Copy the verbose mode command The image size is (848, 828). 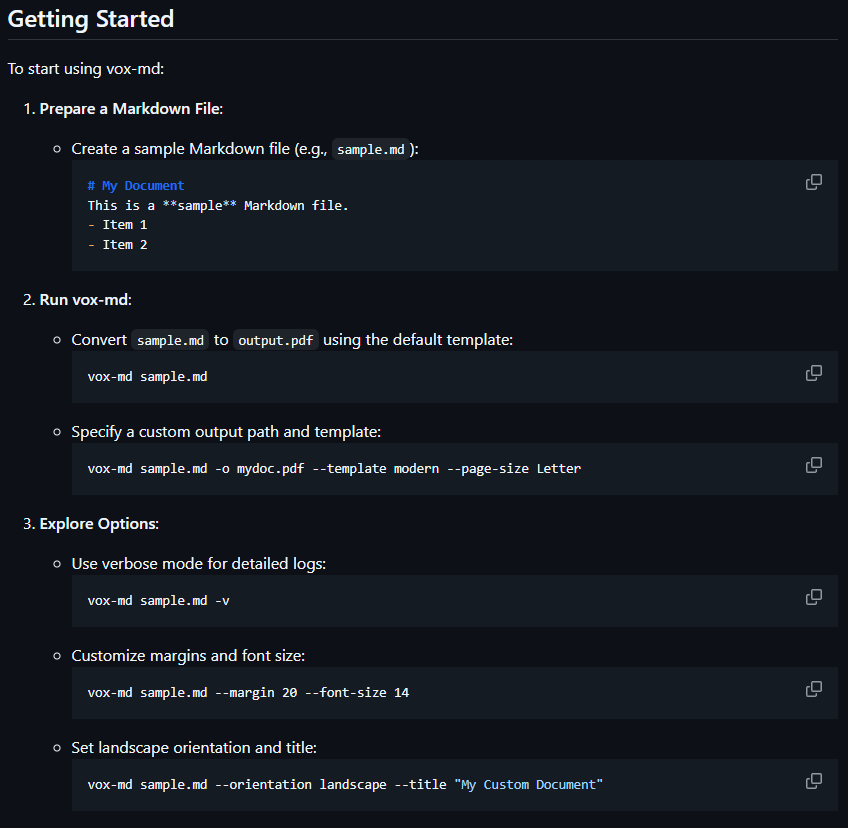point(813,596)
